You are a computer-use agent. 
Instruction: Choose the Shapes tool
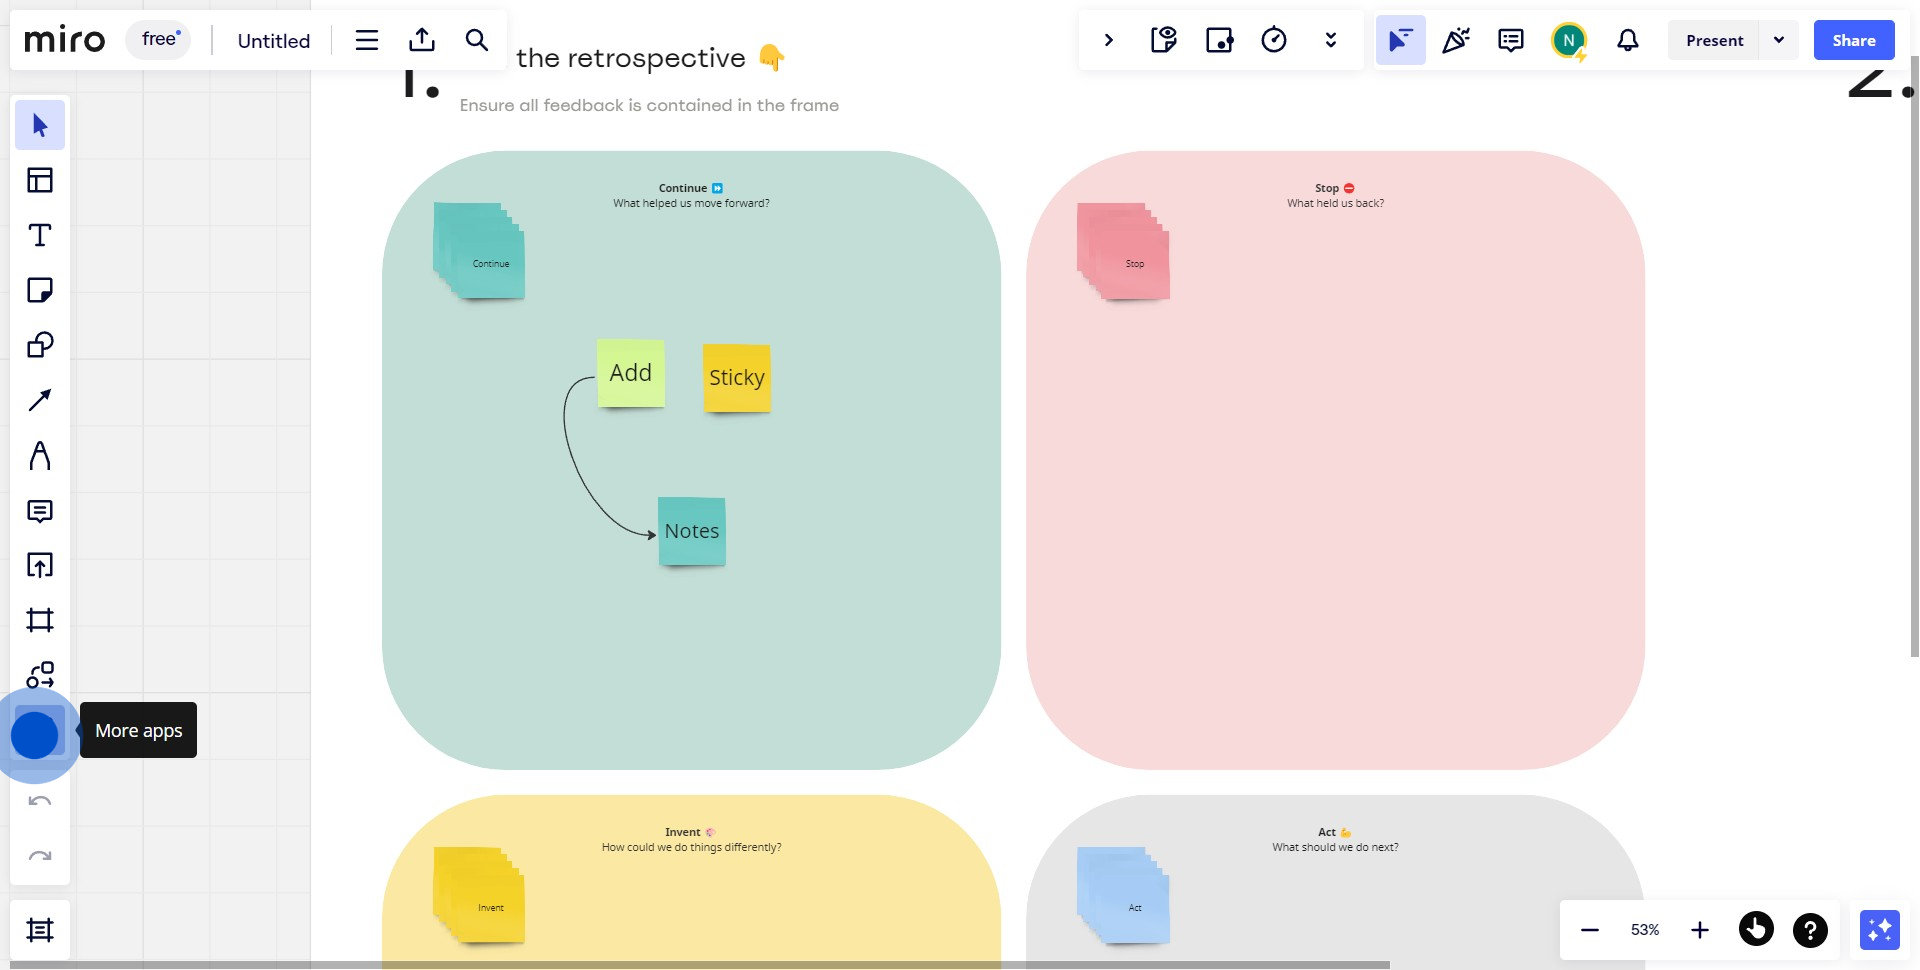pyautogui.click(x=40, y=345)
